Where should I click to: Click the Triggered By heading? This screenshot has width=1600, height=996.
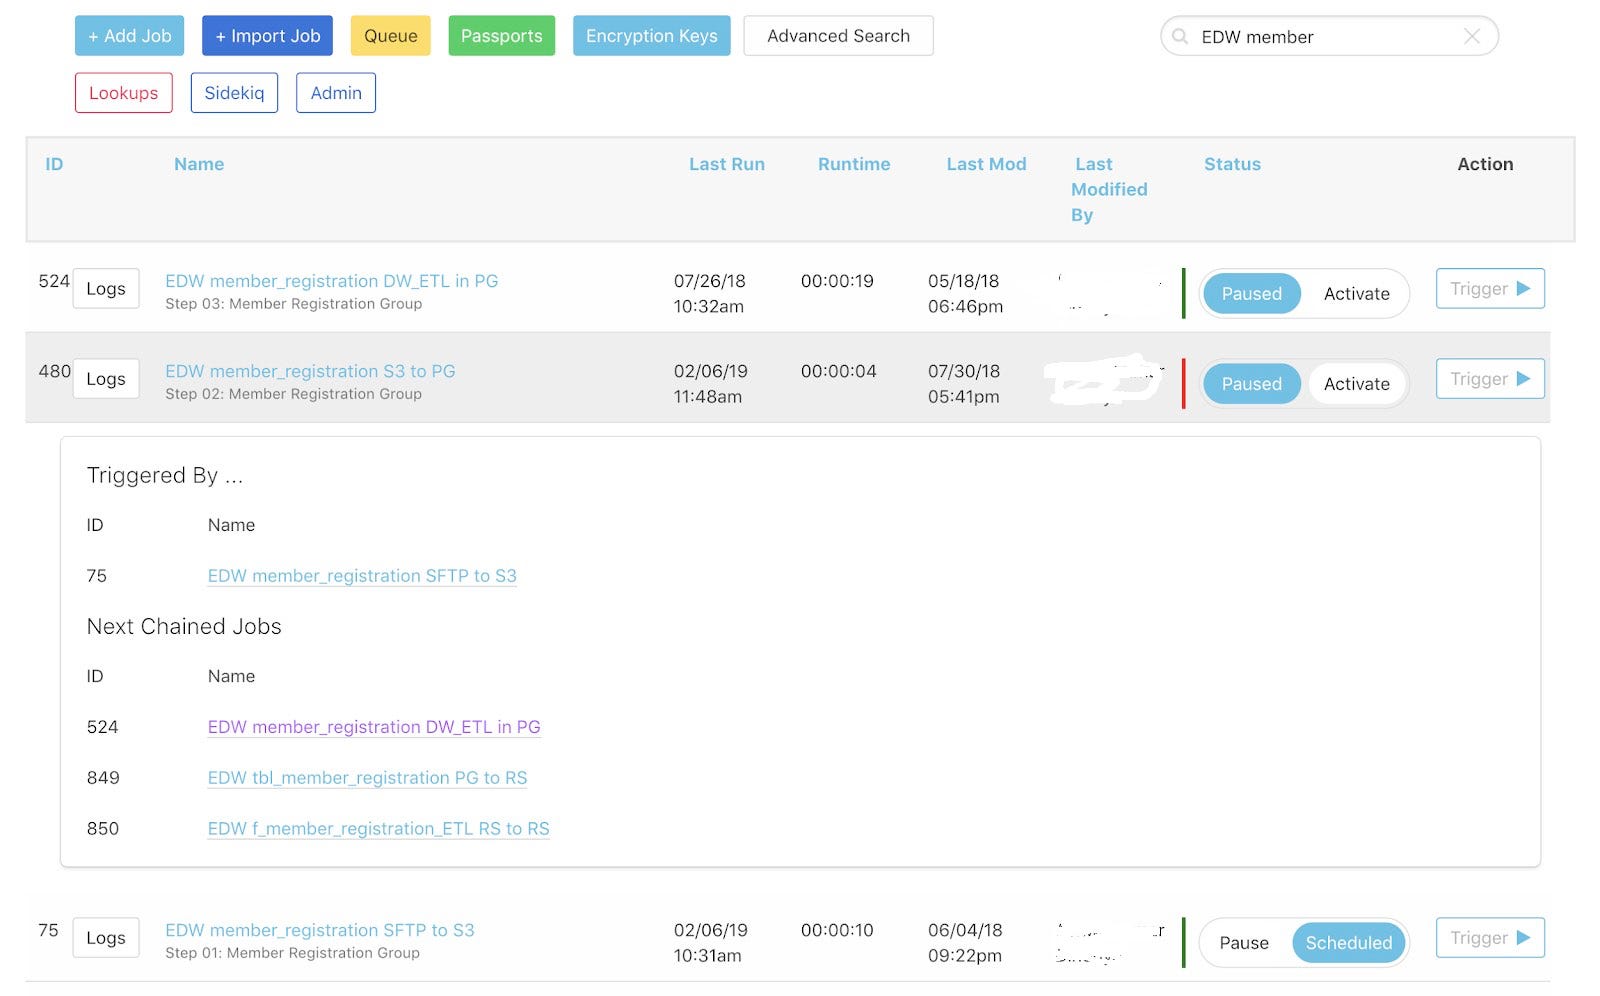pos(165,475)
